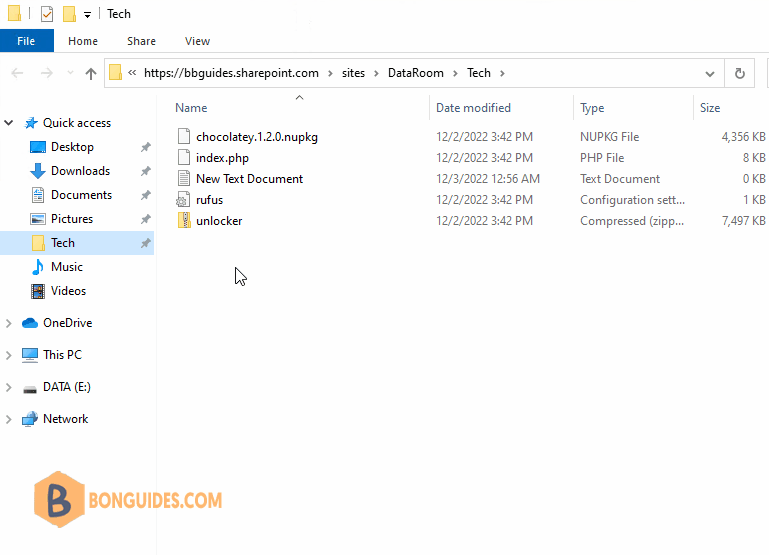Open OneDrive in navigation pane
This screenshot has width=769, height=555.
pos(68,323)
